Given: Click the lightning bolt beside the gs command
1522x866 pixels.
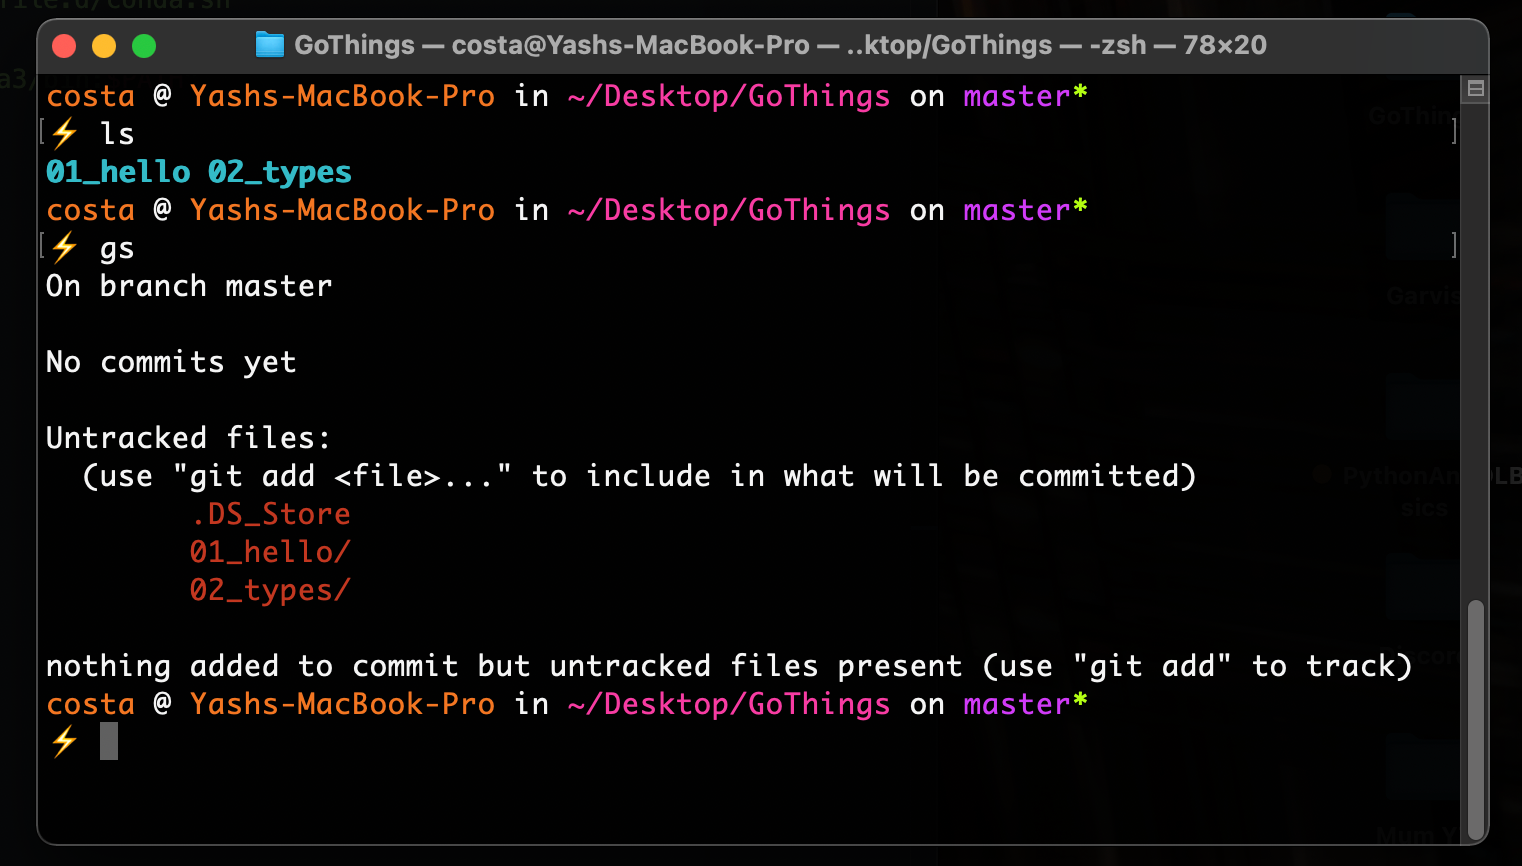Looking at the screenshot, I should click(65, 247).
